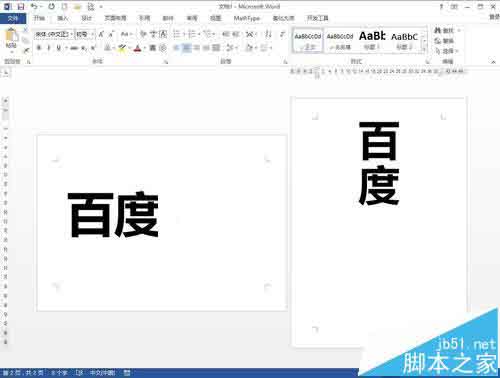Create a new blank document from quick access toolbar
Screen dimensions: 500x378
(65, 6)
